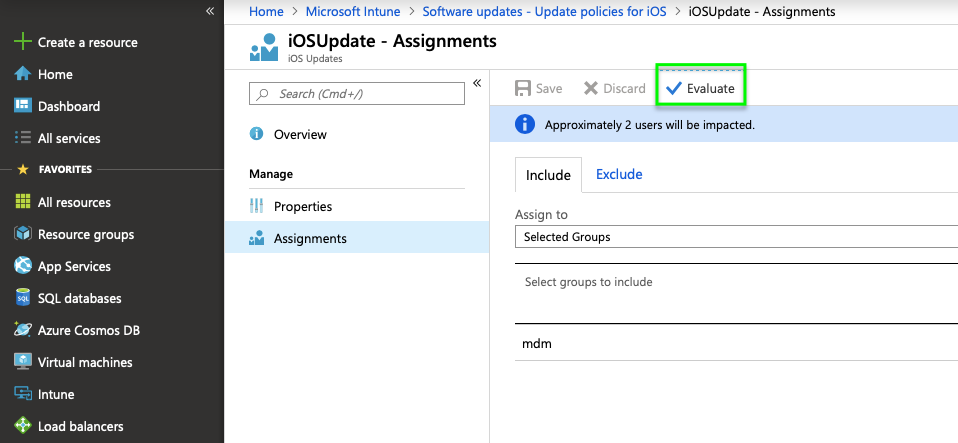
Task: Open Create a resource
Action: [87, 42]
